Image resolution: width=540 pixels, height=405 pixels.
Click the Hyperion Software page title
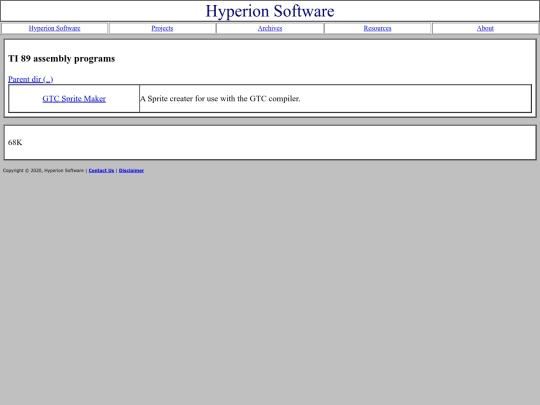(270, 11)
